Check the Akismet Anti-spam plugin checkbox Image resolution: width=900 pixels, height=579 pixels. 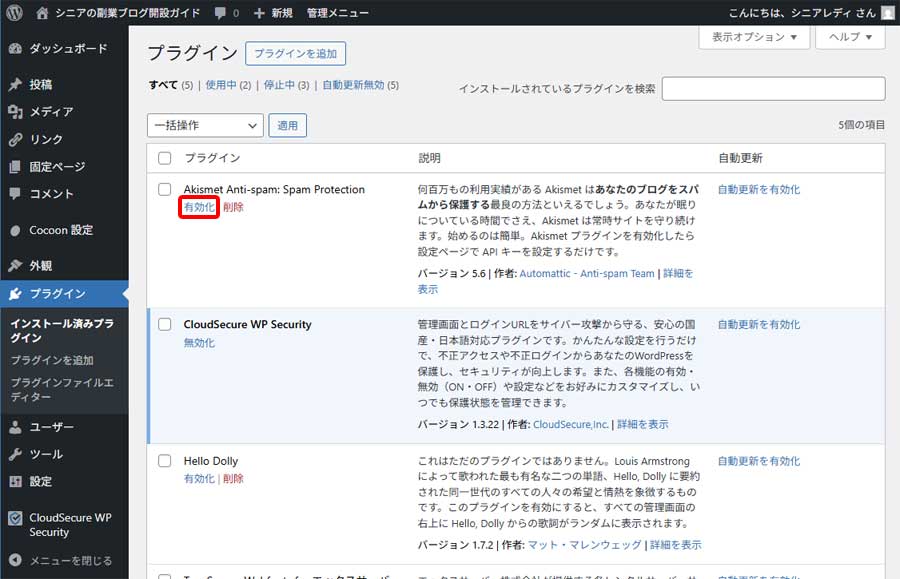(x=166, y=189)
